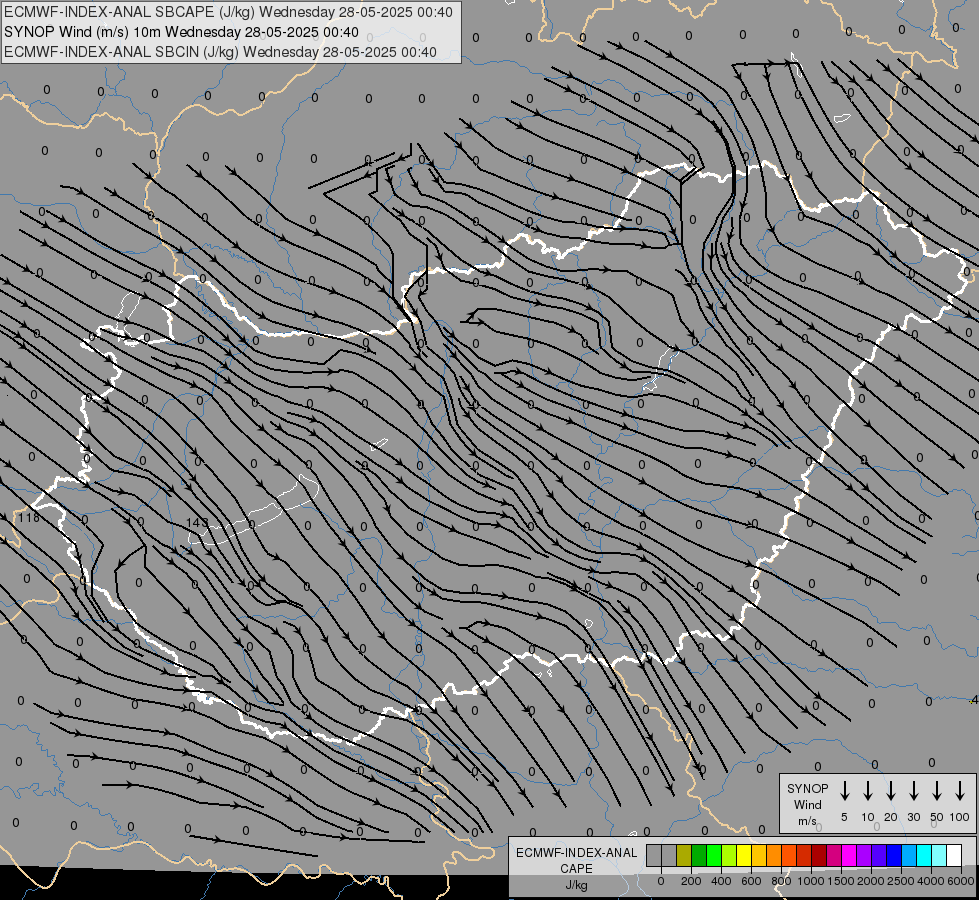Click the 143 value near the lake
Screen dimensions: 979x900
point(197,522)
